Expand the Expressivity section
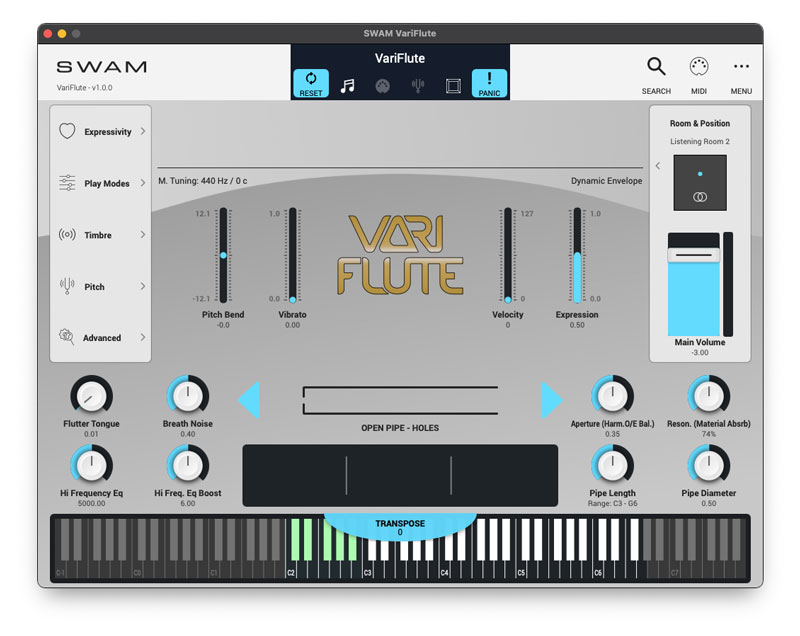Viewport: 800px width, 636px height. (100, 132)
